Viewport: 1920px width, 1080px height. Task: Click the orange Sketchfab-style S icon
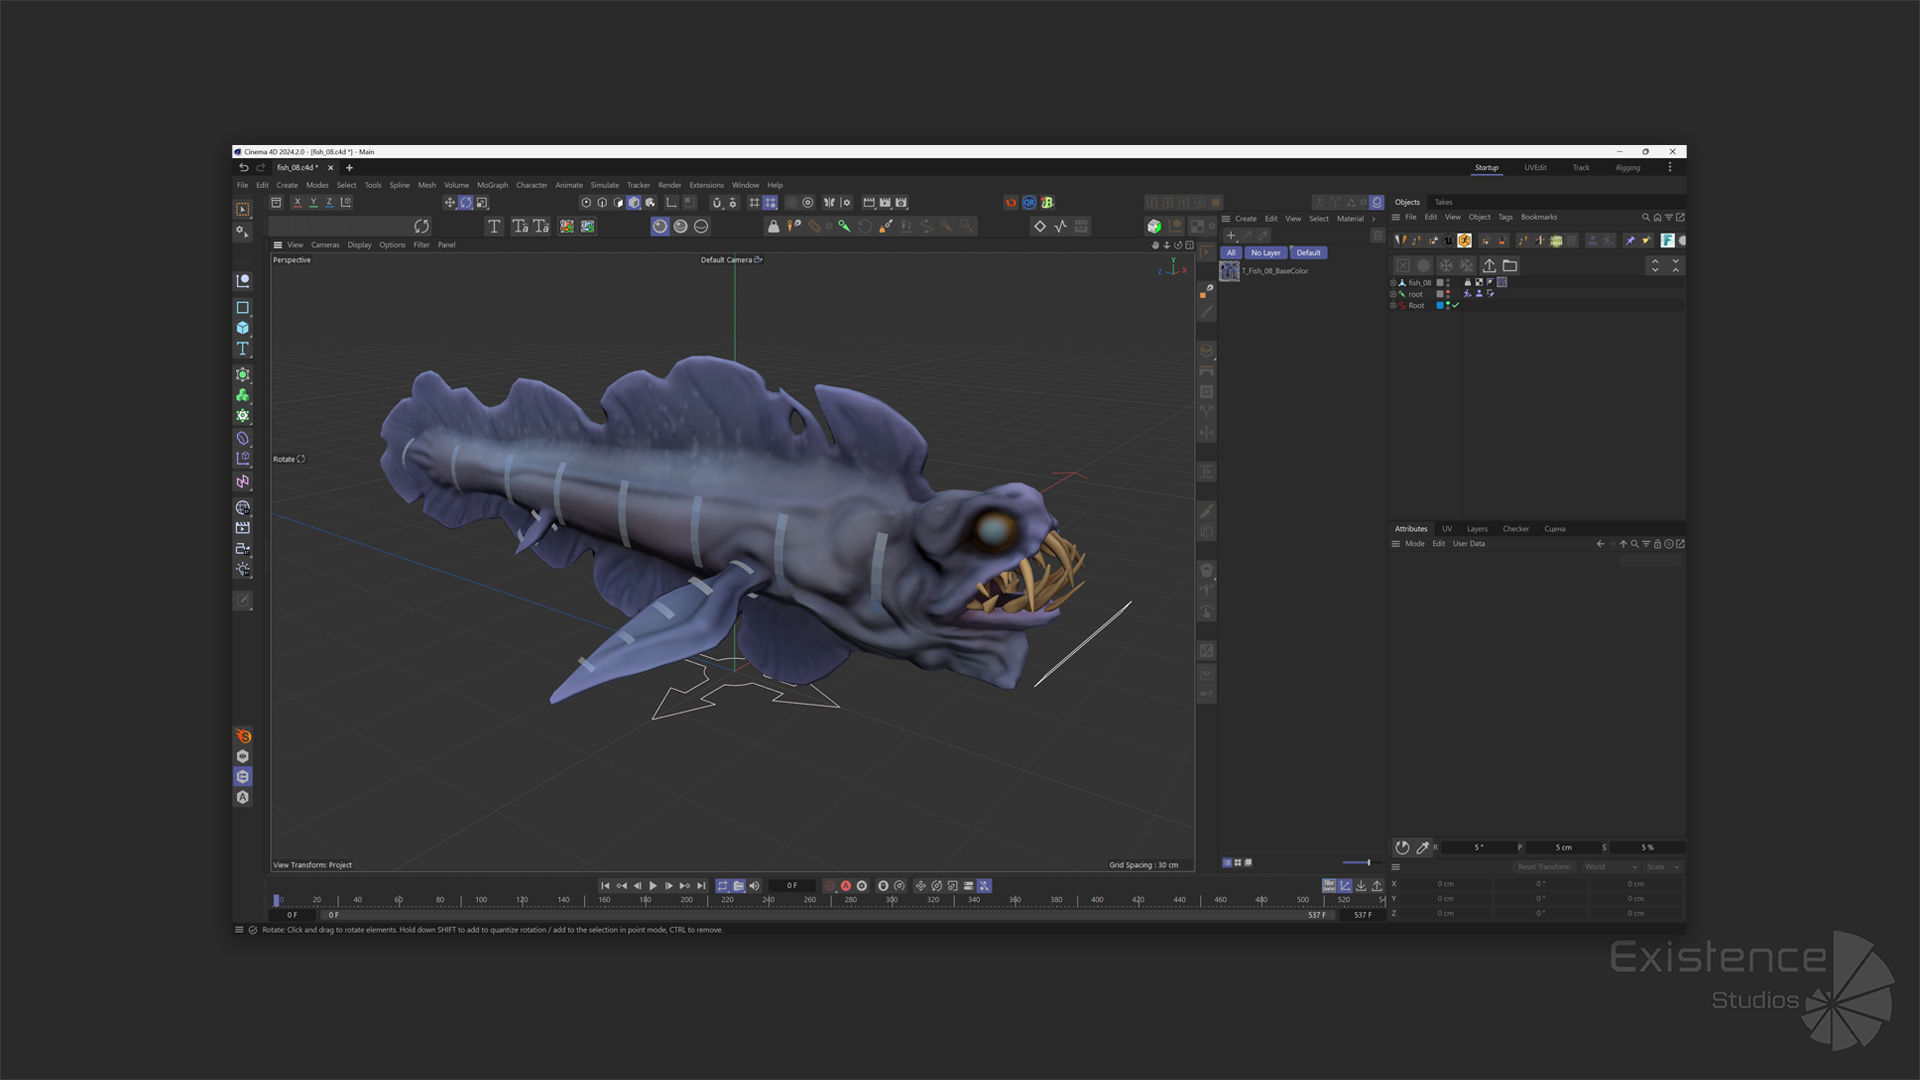point(243,737)
